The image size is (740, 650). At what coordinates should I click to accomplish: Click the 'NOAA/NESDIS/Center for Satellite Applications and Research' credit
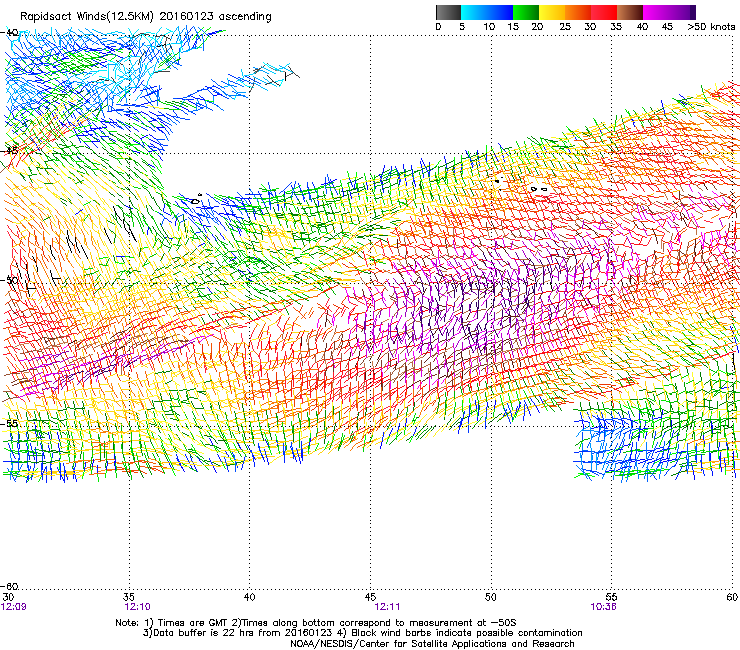tap(432, 644)
